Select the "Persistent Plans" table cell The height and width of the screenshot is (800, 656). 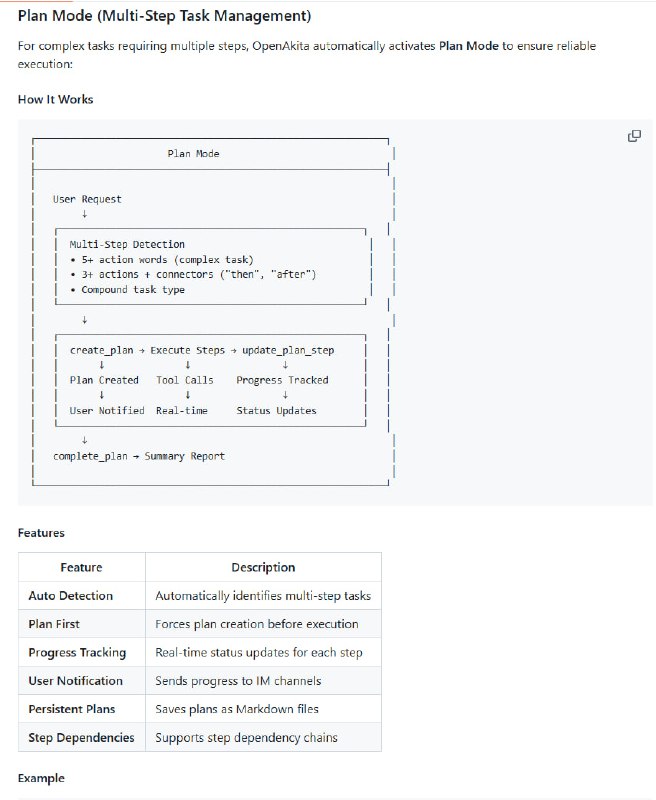point(71,709)
